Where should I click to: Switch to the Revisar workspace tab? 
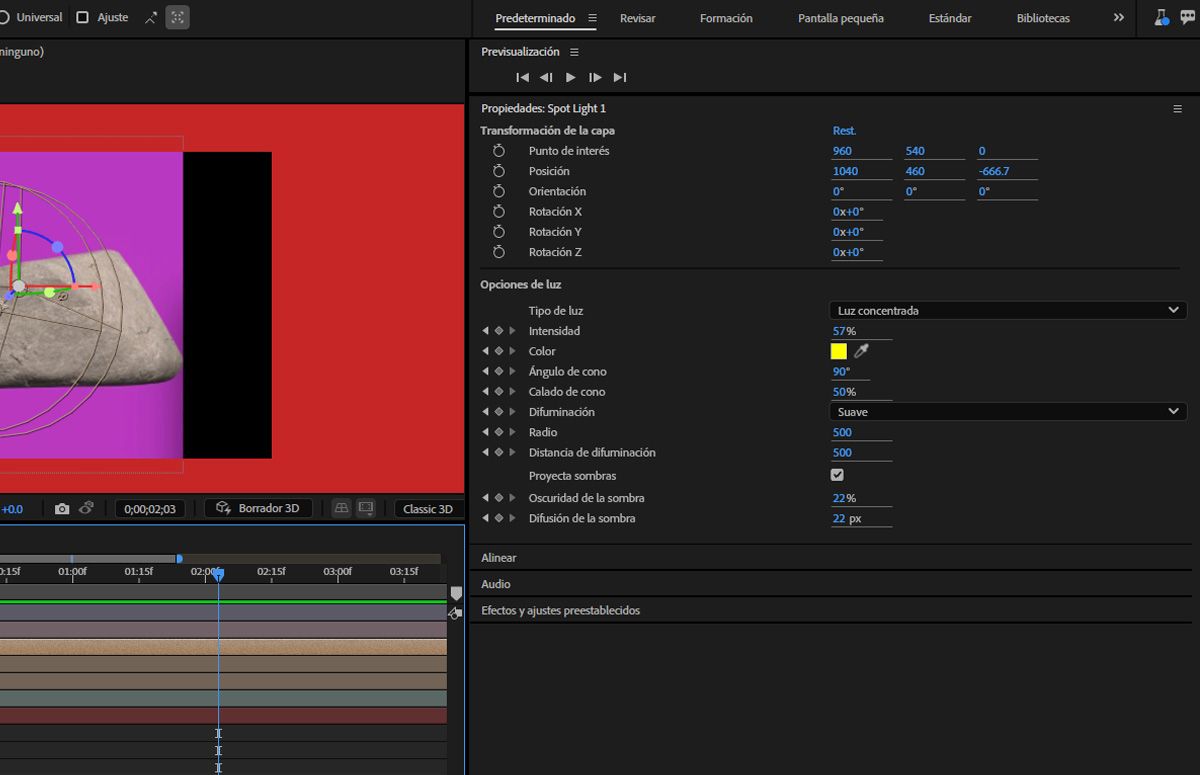click(638, 18)
